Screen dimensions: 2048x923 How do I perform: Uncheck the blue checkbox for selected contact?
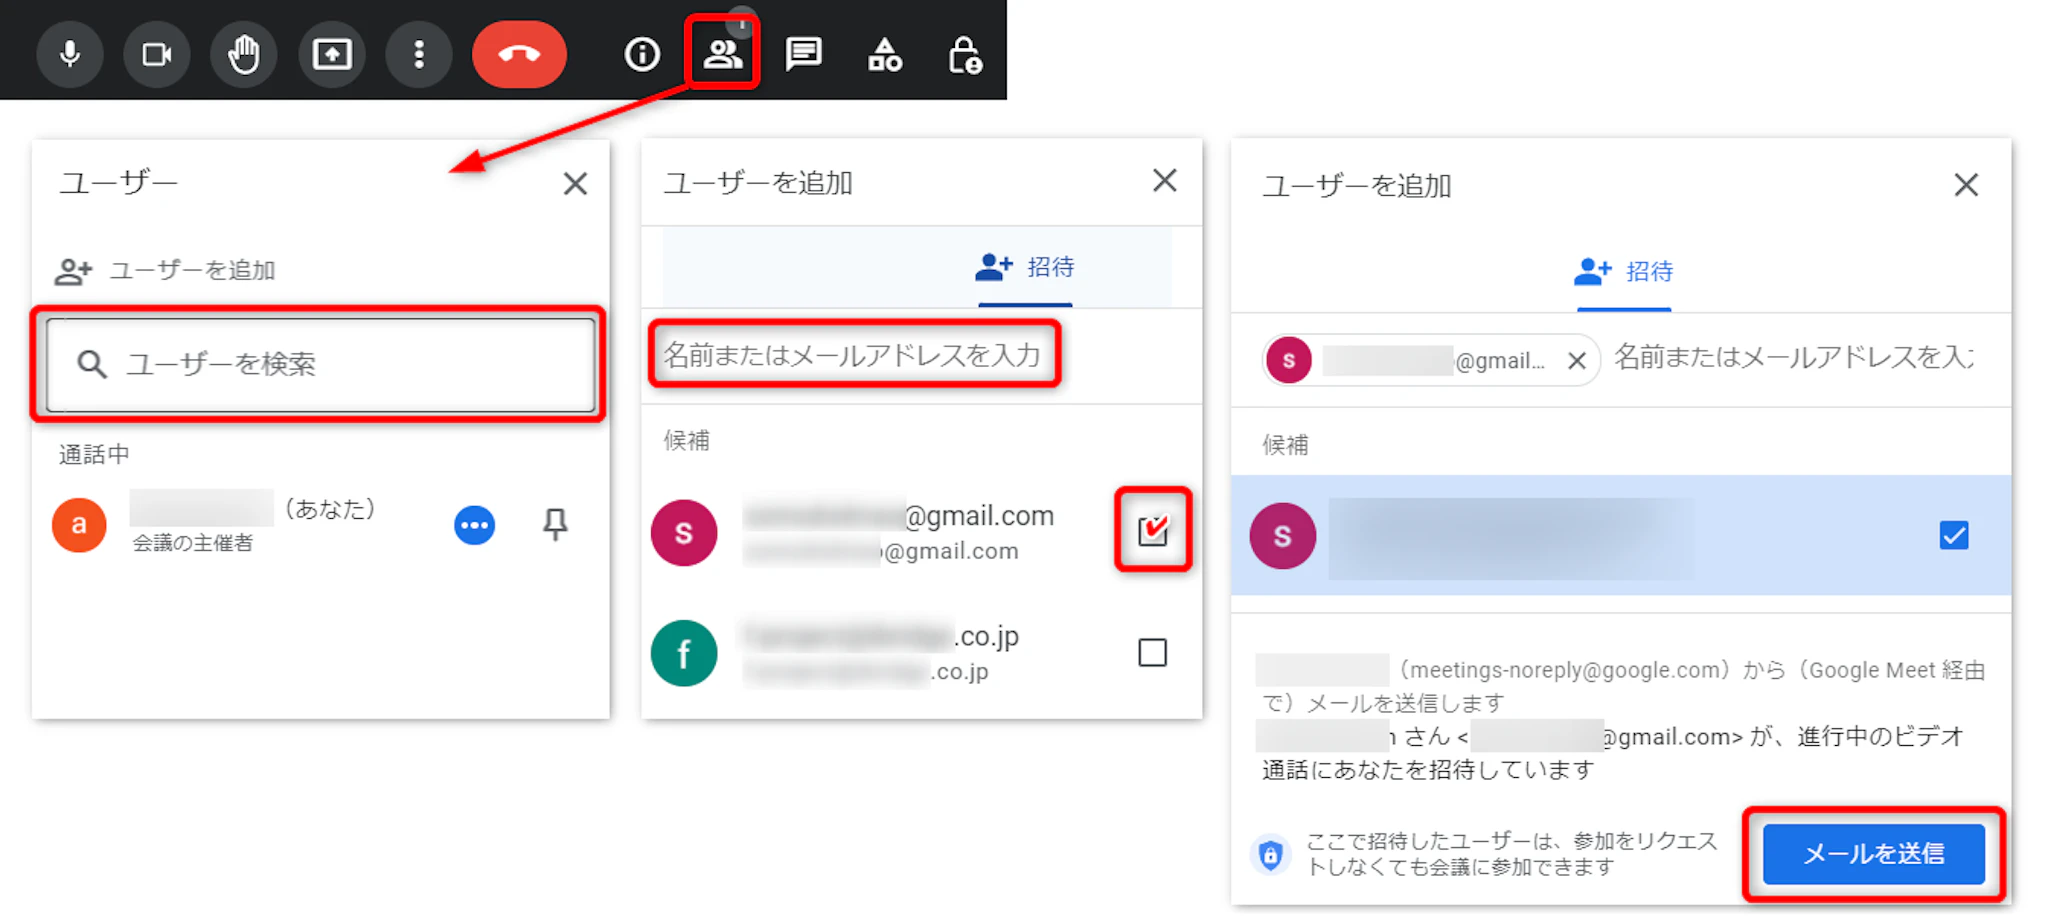(x=1953, y=536)
